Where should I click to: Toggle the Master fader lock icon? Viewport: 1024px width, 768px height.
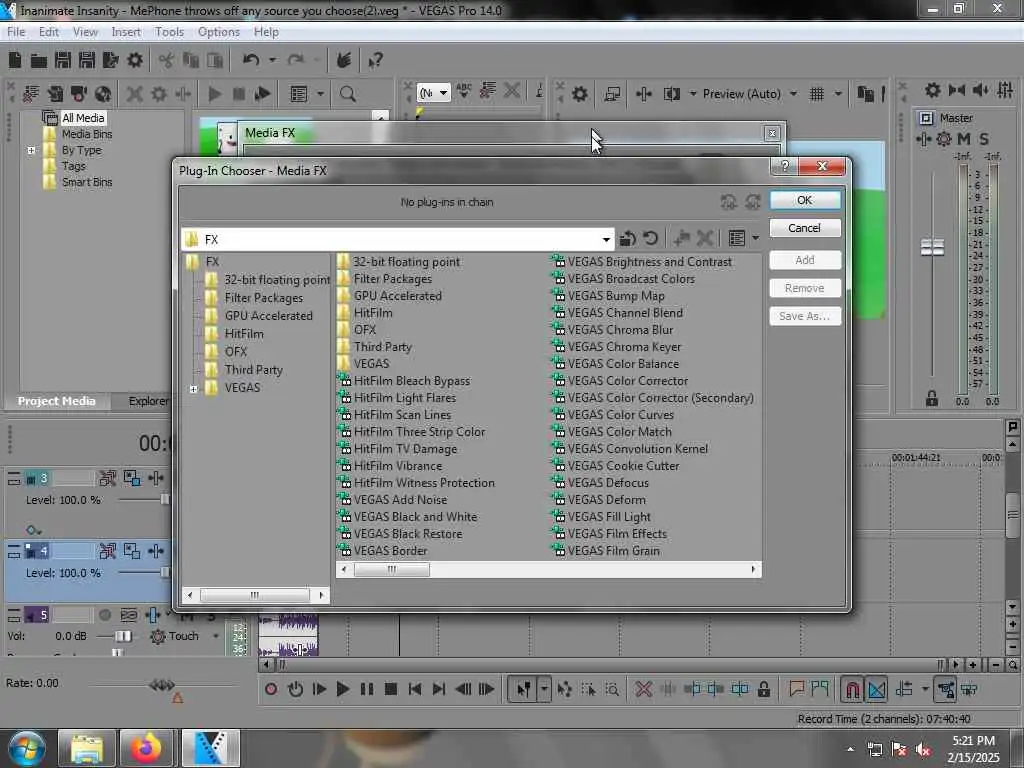click(x=932, y=398)
